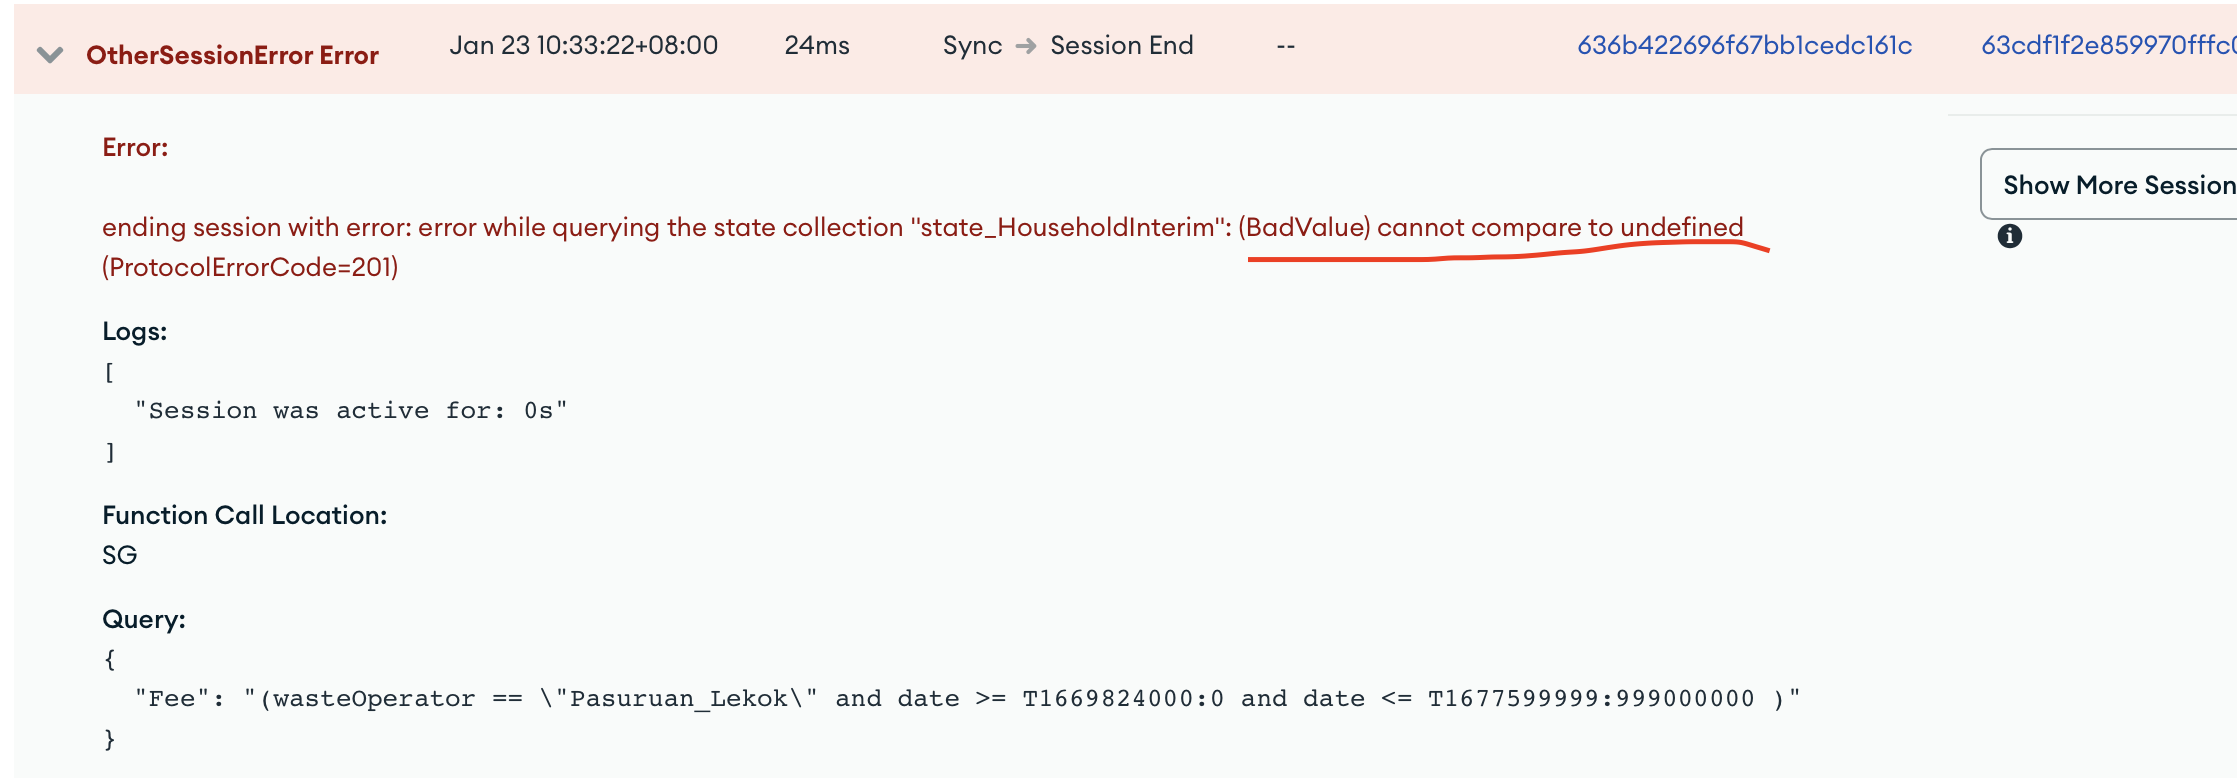Click the BadValue cannot compare to undefined text

(x=1490, y=228)
